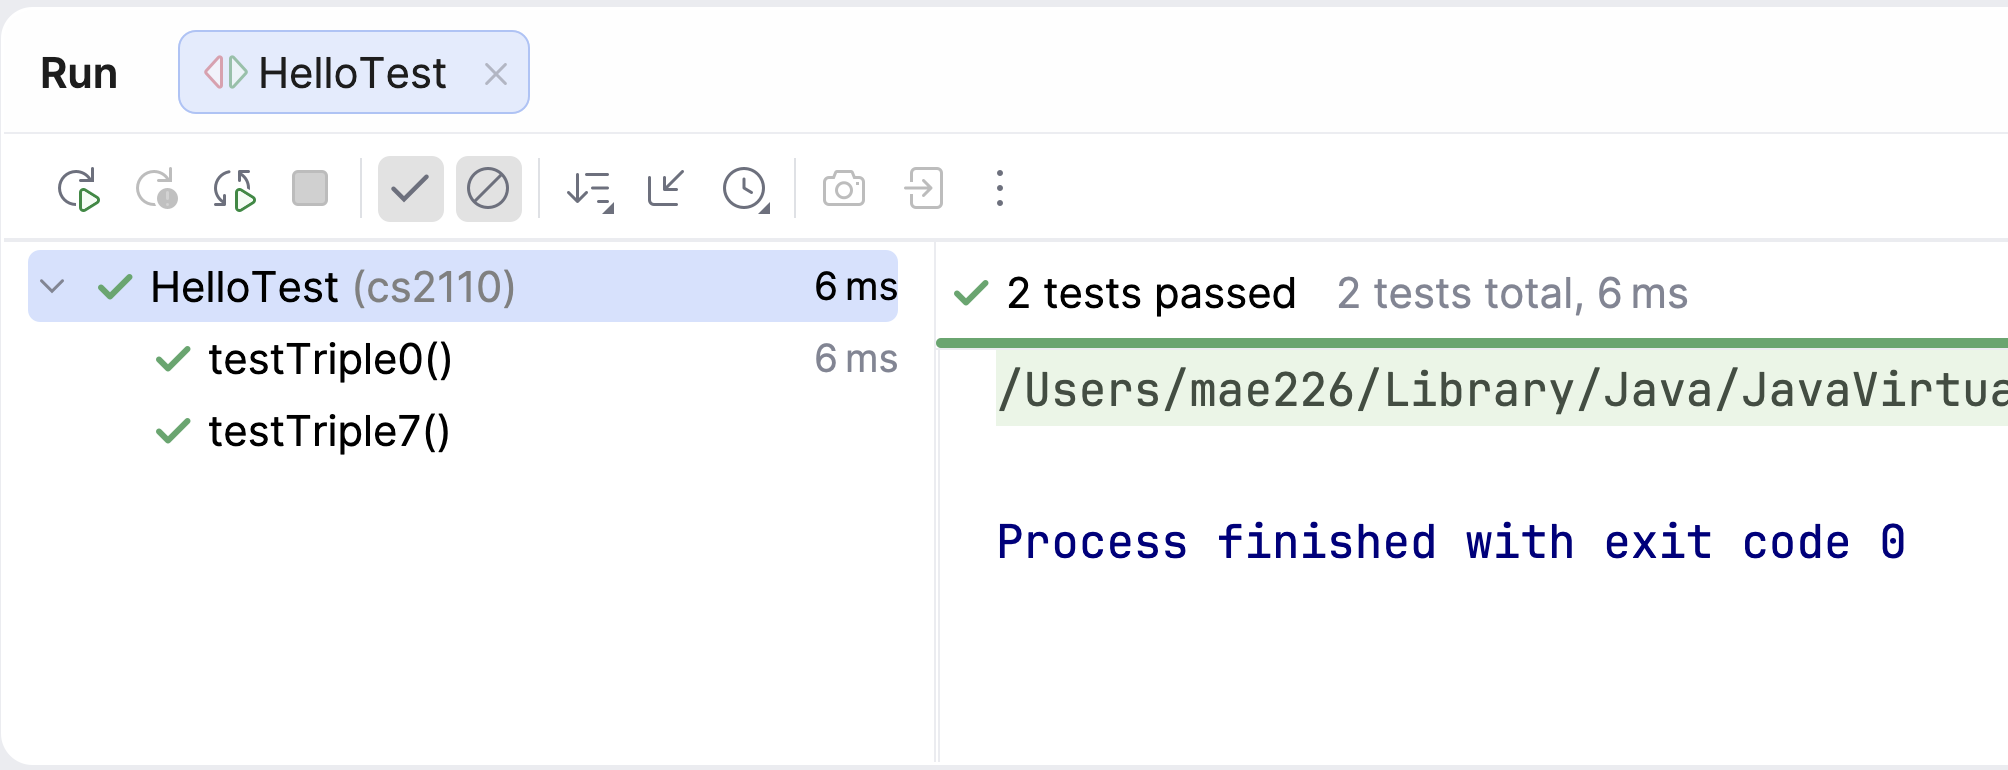Close the HelloTest run tab
2008x770 pixels.
[x=496, y=73]
